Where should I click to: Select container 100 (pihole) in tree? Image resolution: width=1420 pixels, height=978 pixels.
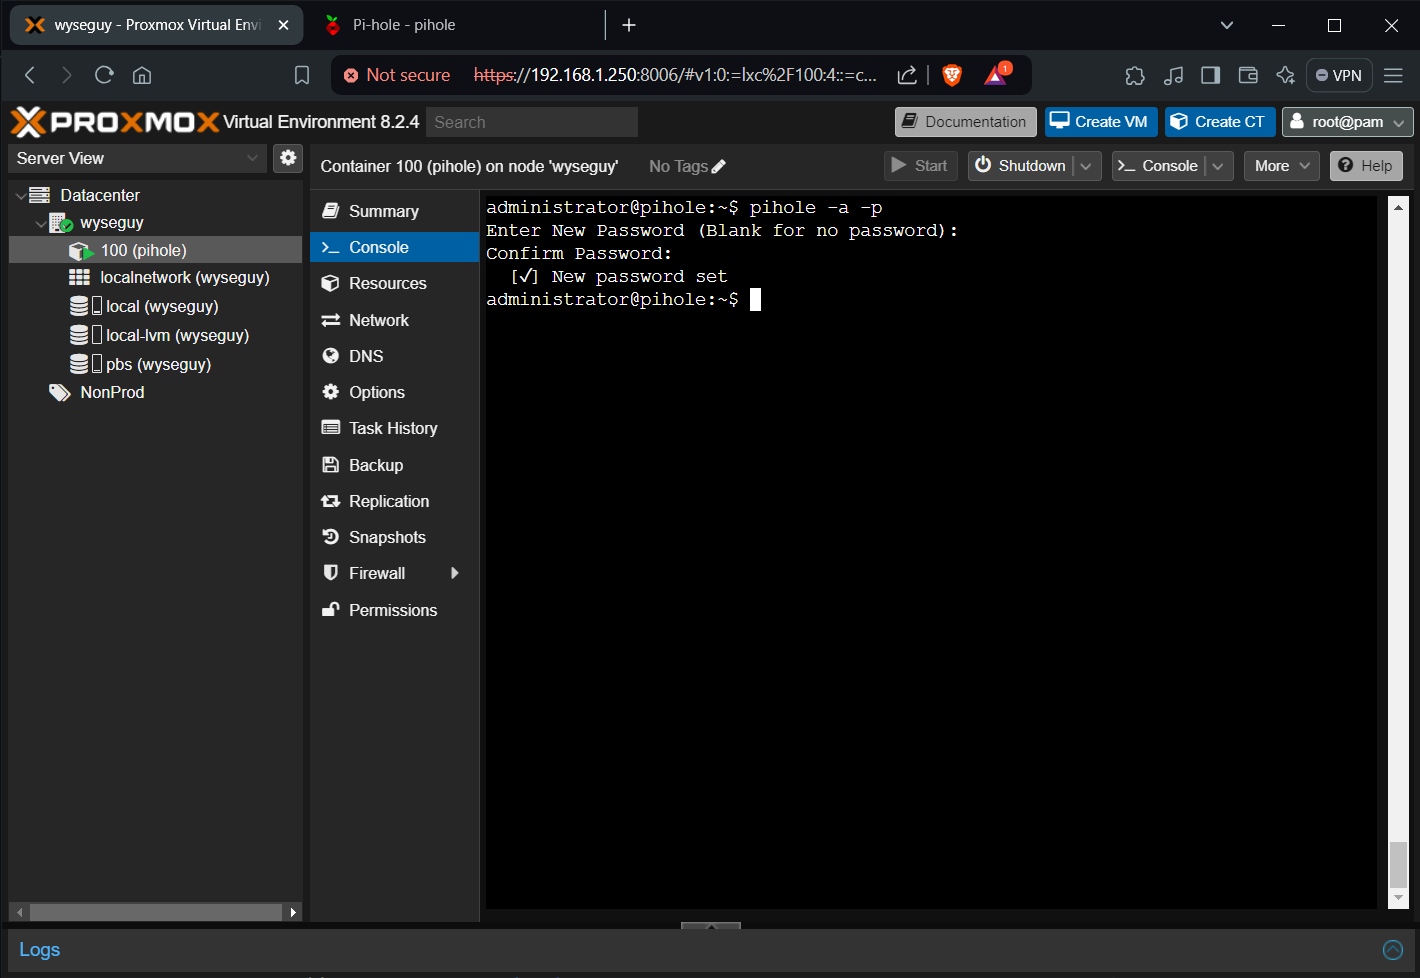pyautogui.click(x=155, y=250)
